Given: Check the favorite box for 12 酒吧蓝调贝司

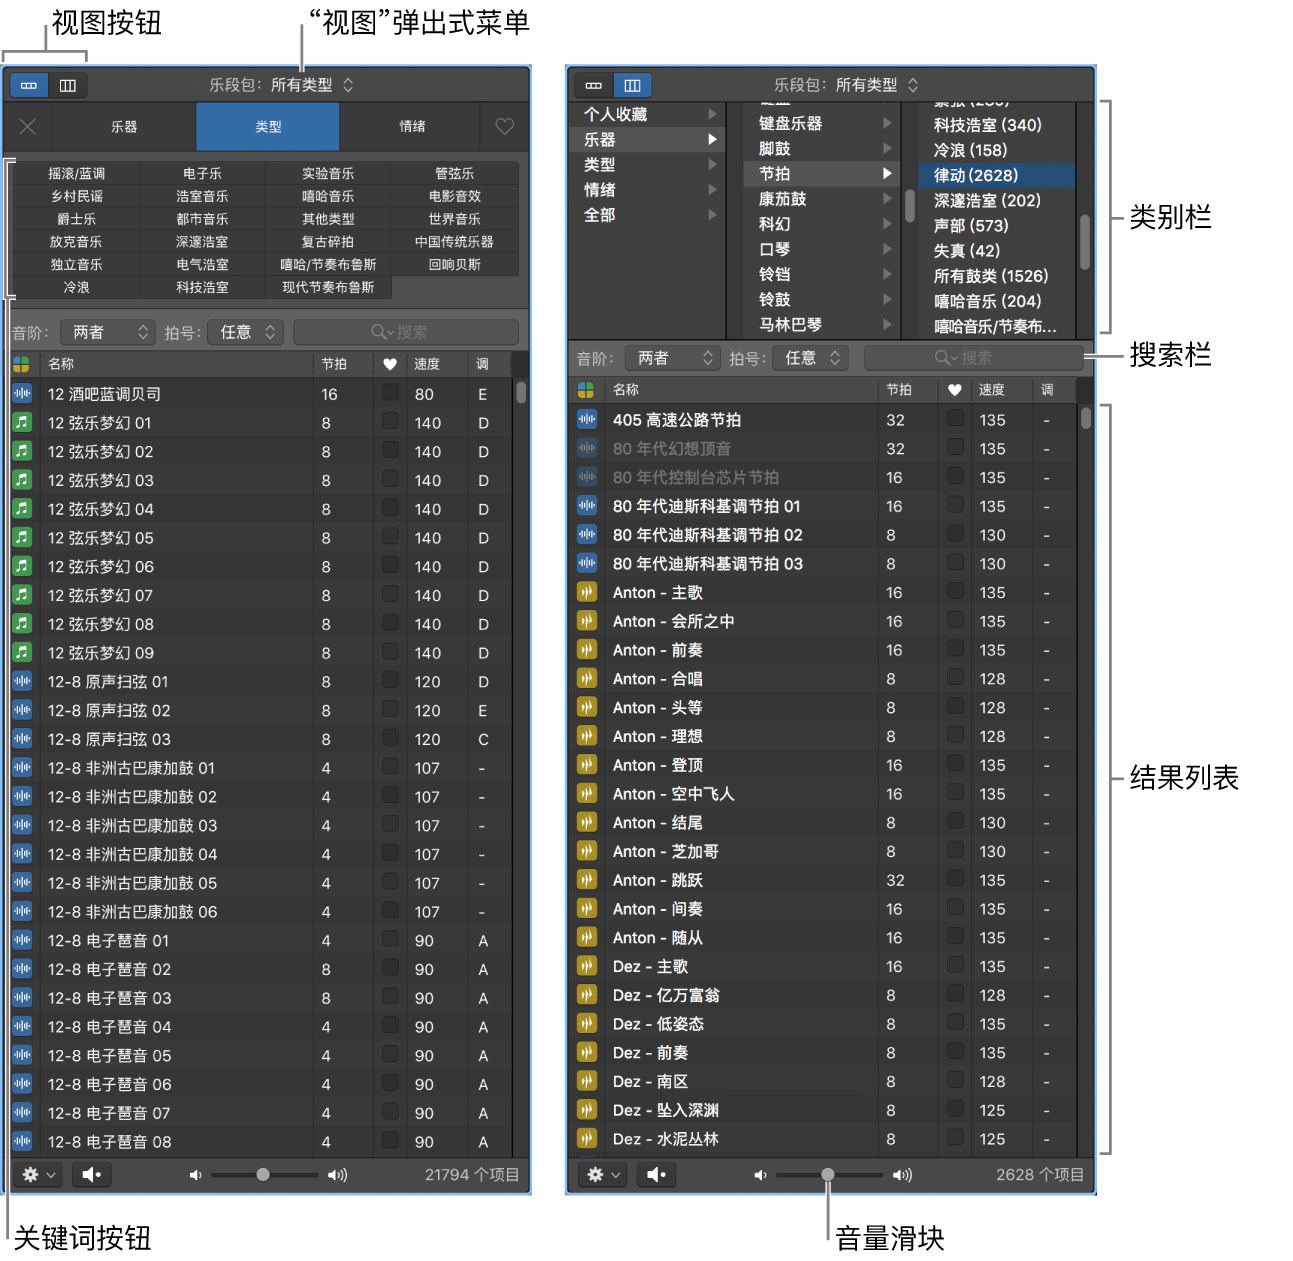Looking at the screenshot, I should [389, 393].
